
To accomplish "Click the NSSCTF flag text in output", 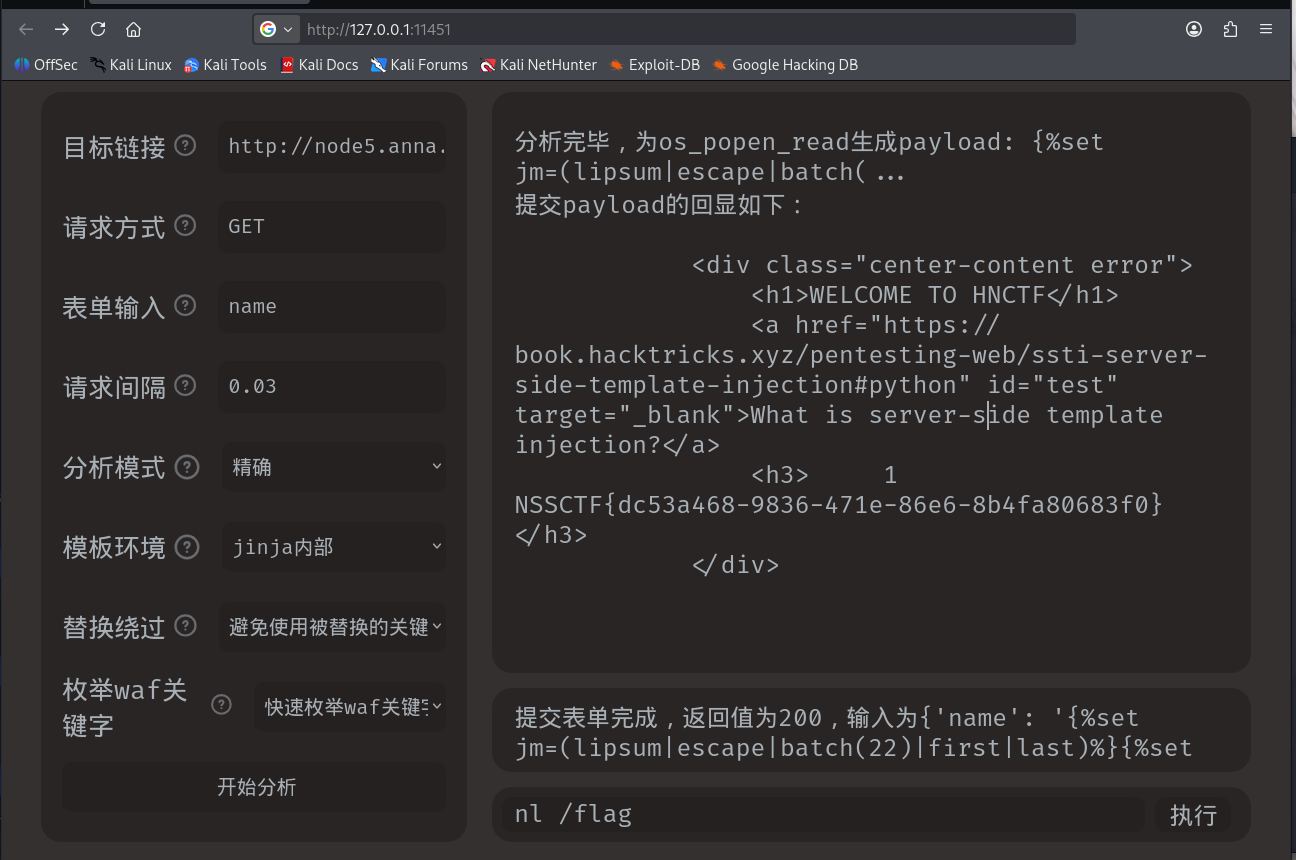I will coord(839,505).
